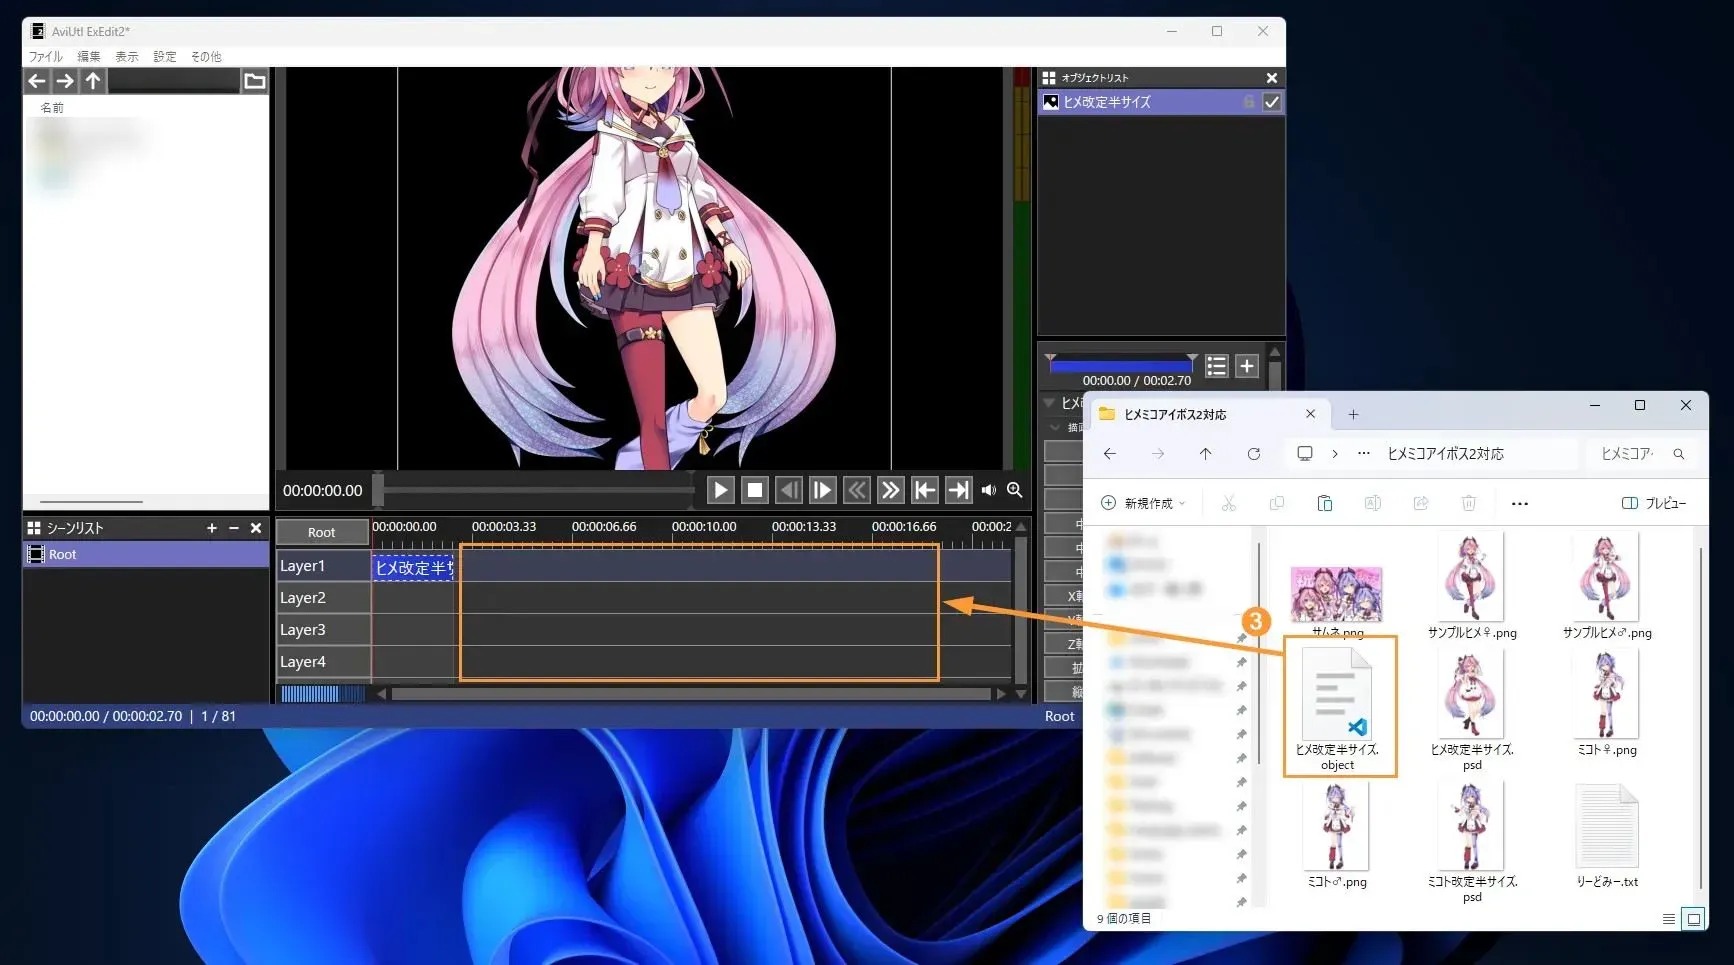The image size is (1734, 965).
Task: Jump to the end of timeline
Action: 959,490
